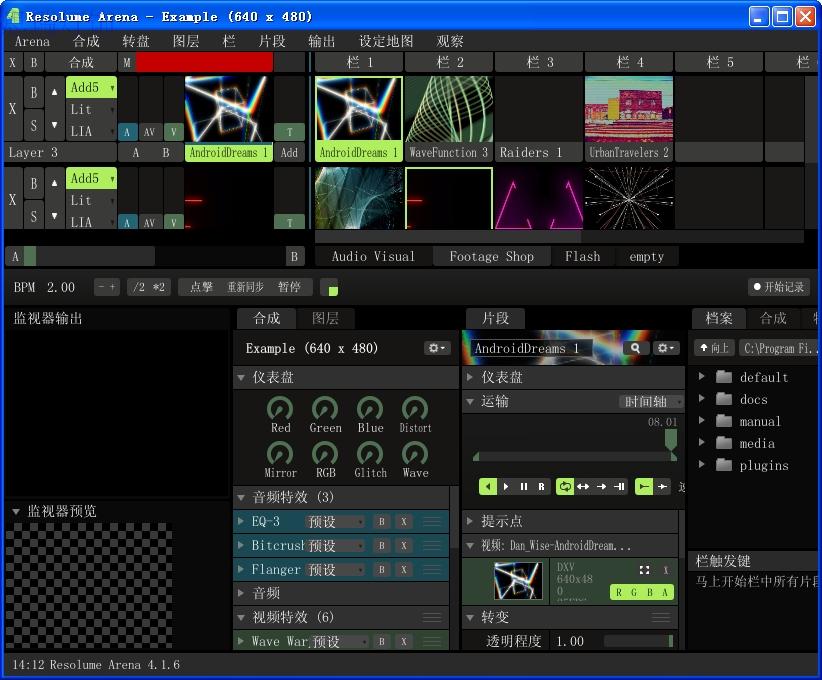Remove the EQ-3 effect with X
Screen dimensions: 822x680
403,521
